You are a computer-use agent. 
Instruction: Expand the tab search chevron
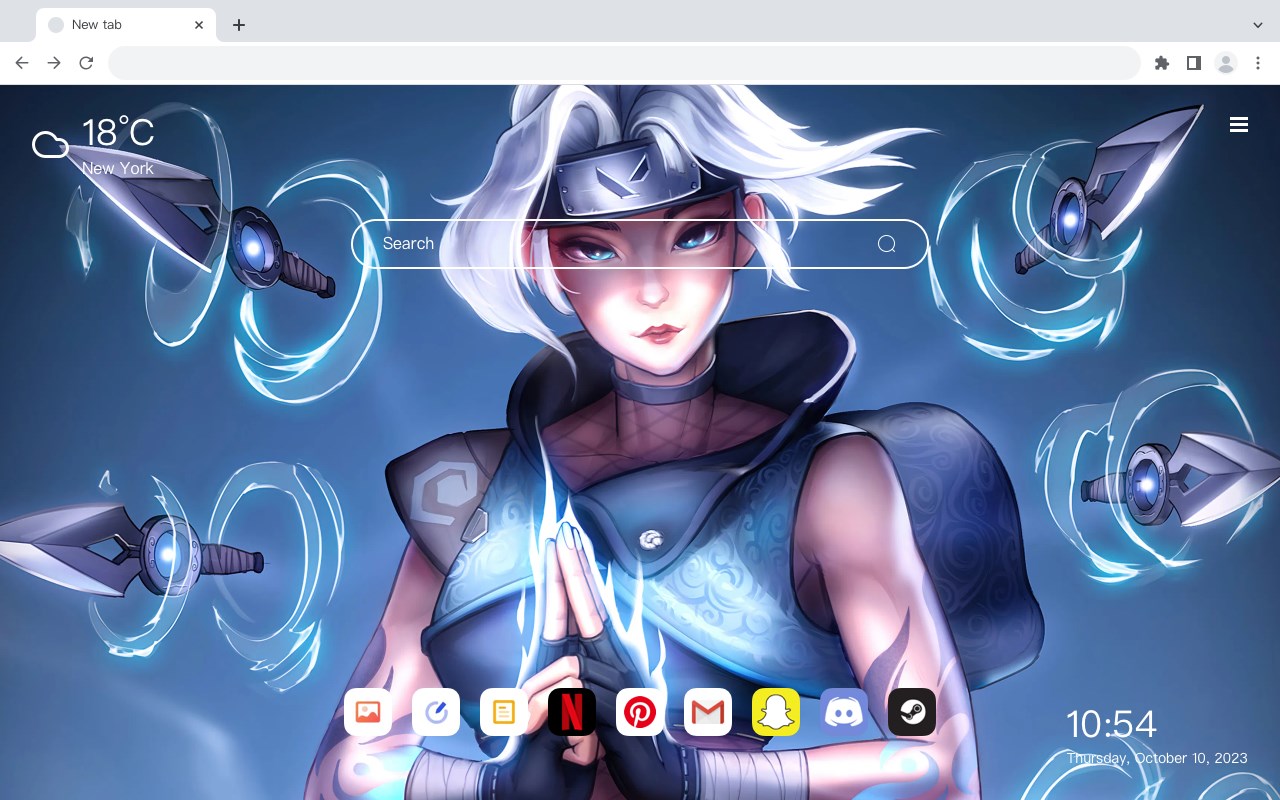(x=1258, y=25)
